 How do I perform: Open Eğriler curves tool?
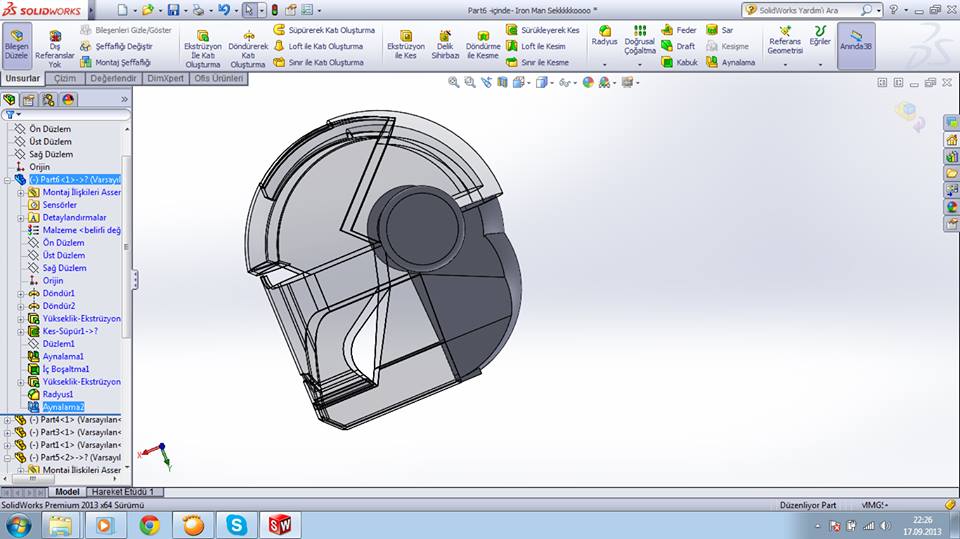(x=820, y=36)
